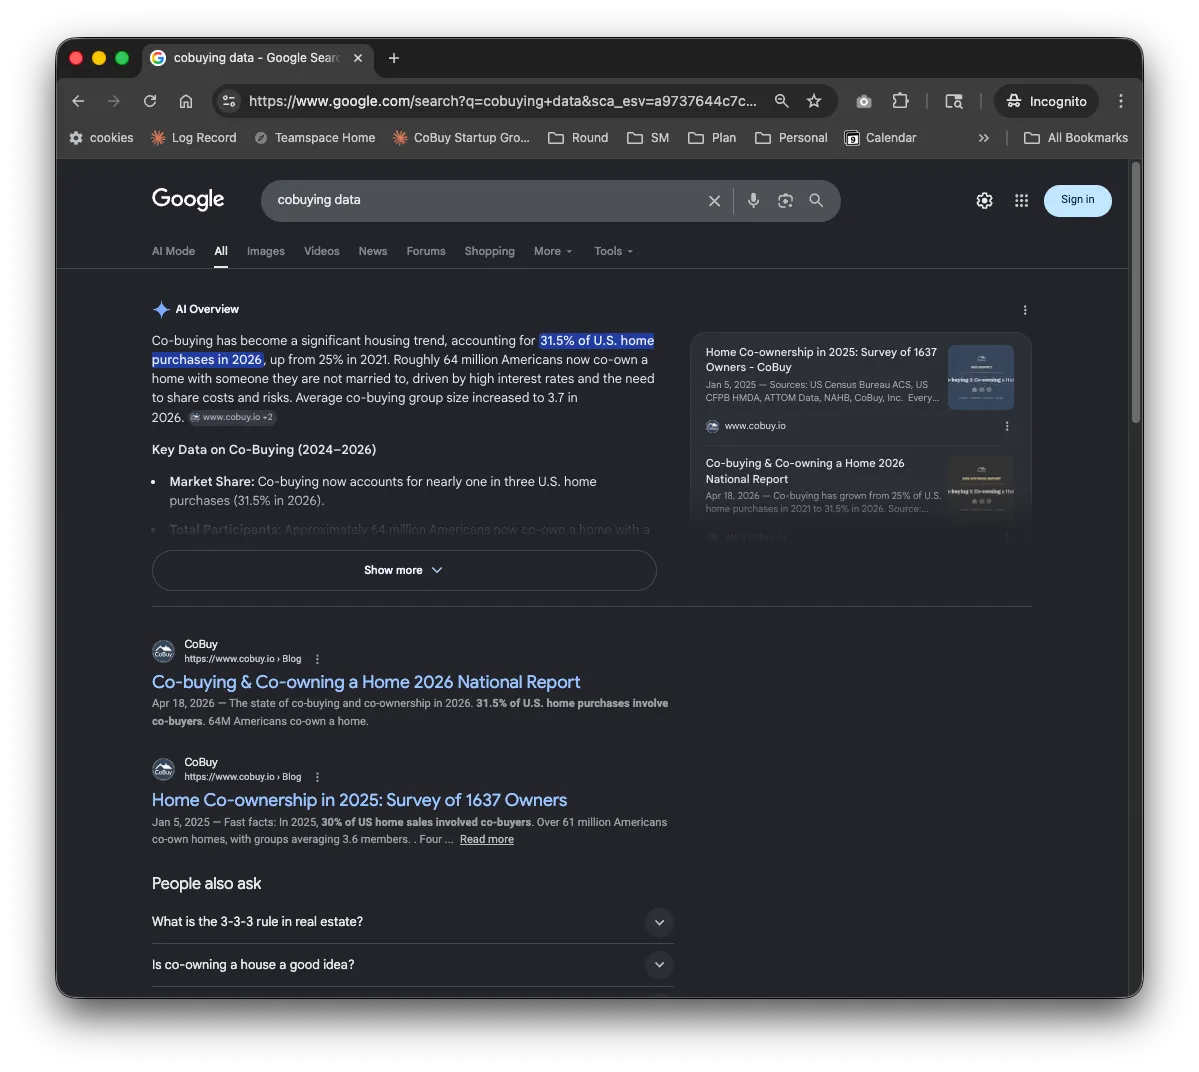Image resolution: width=1199 pixels, height=1072 pixels.
Task: Open the Survey of 1637 Owners source card thumbnail
Action: 980,378
